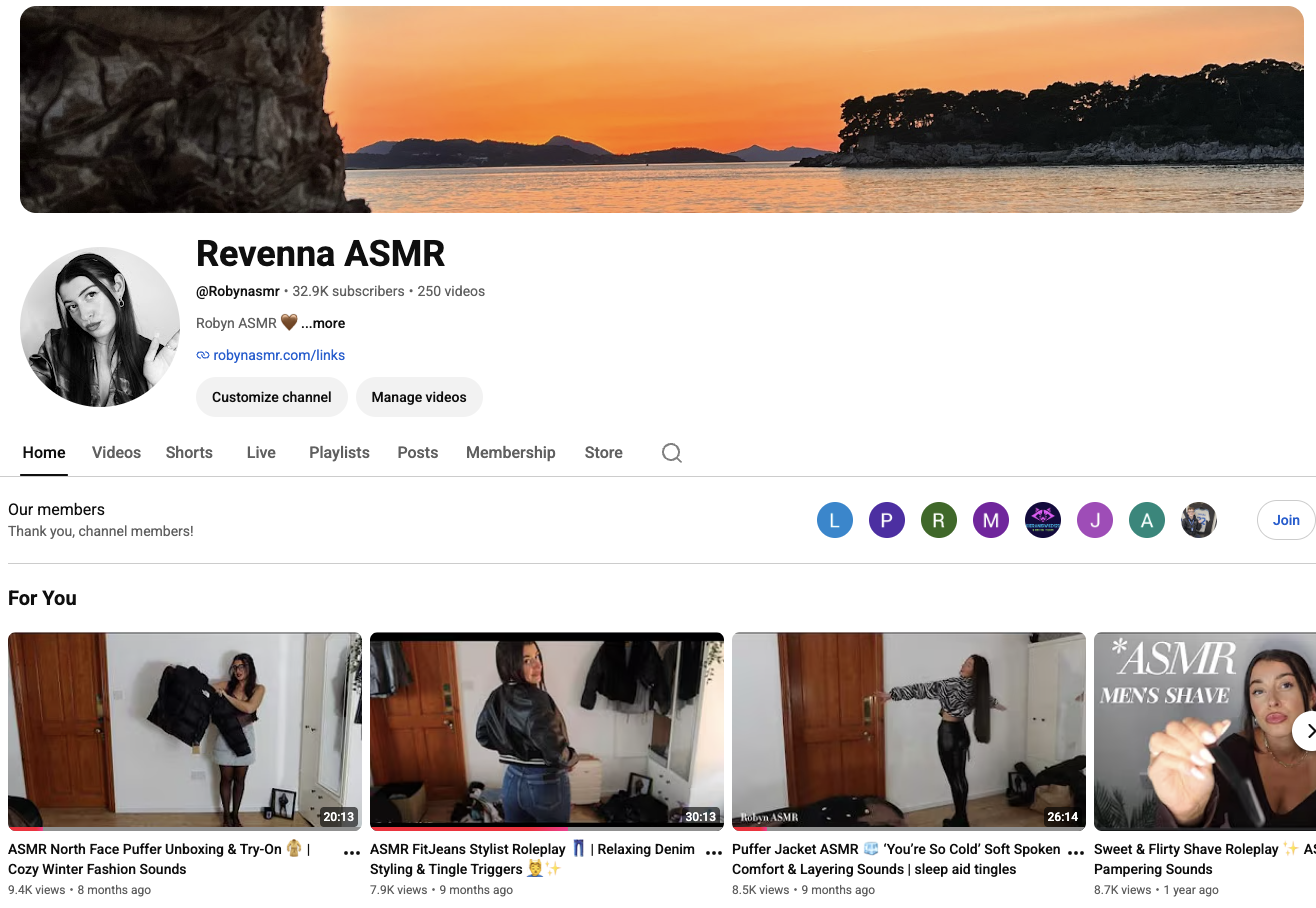
Task: Click member avatar with letter L
Action: pyautogui.click(x=835, y=520)
